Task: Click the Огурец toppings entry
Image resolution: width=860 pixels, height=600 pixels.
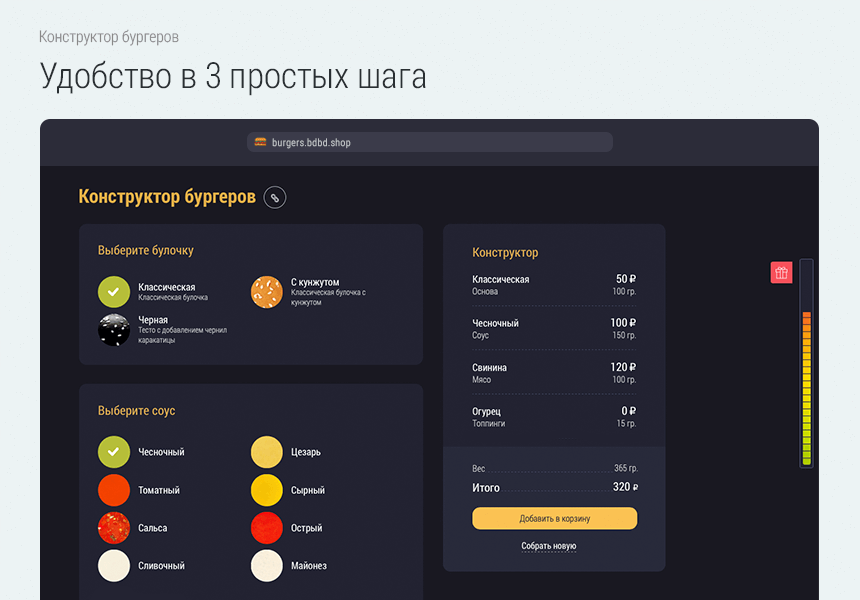Action: pos(554,416)
